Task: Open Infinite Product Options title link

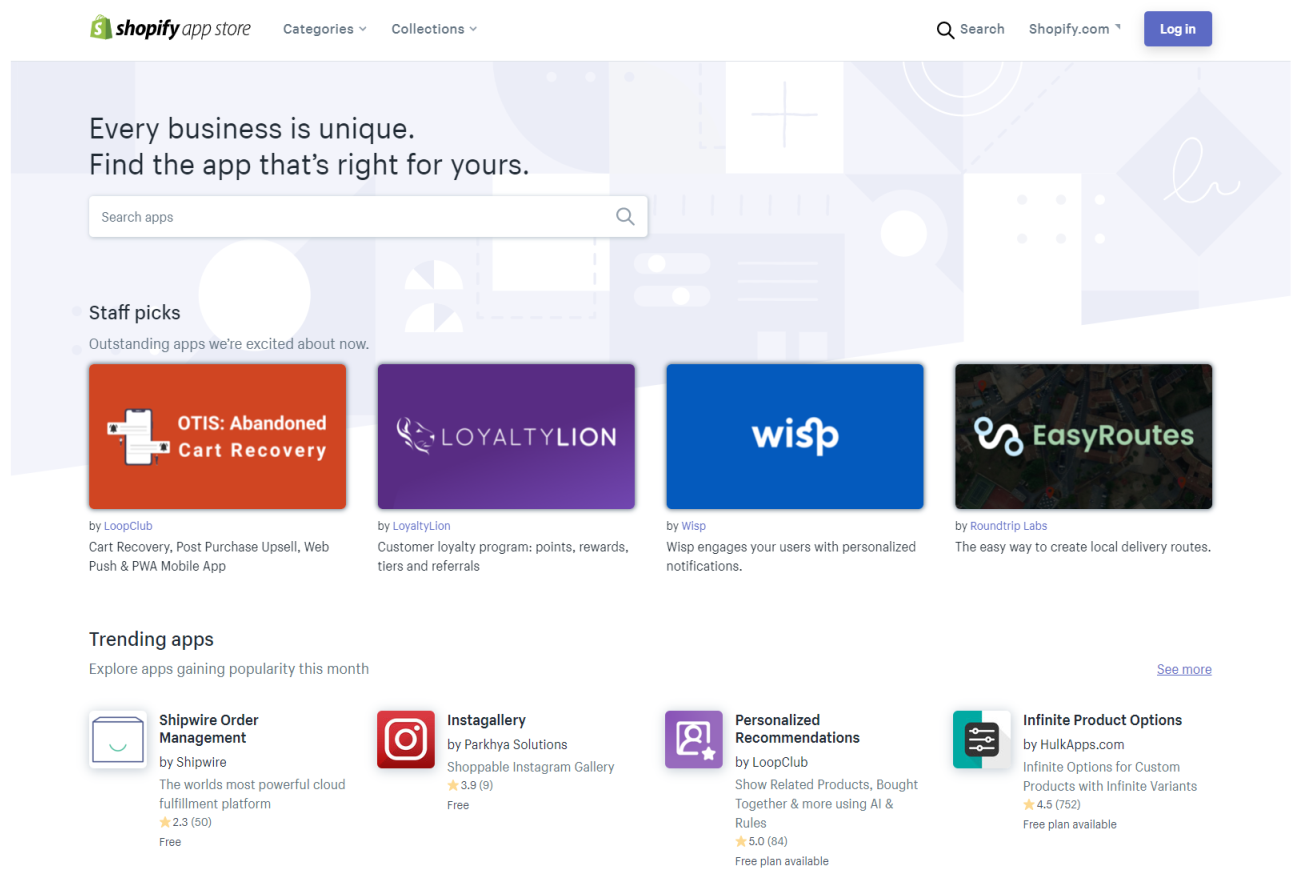Action: tap(1103, 720)
